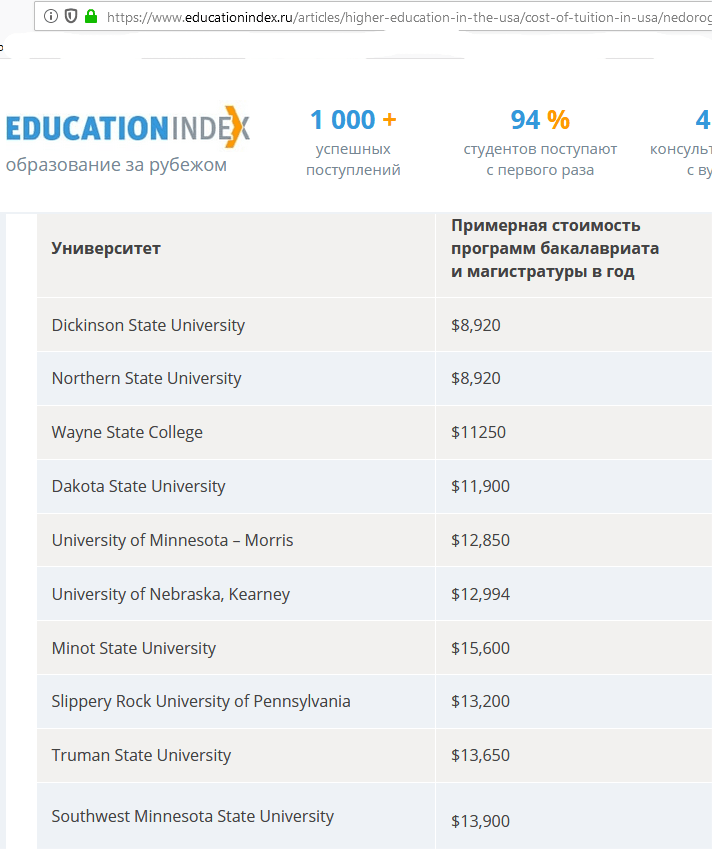Screen dimensions: 712x849
Task: Select the Dickinson State University row
Action: pyautogui.click(x=375, y=325)
